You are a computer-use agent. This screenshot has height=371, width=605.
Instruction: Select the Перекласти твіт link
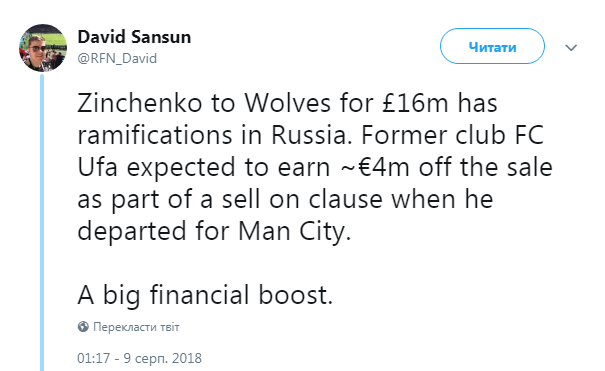click(x=136, y=327)
